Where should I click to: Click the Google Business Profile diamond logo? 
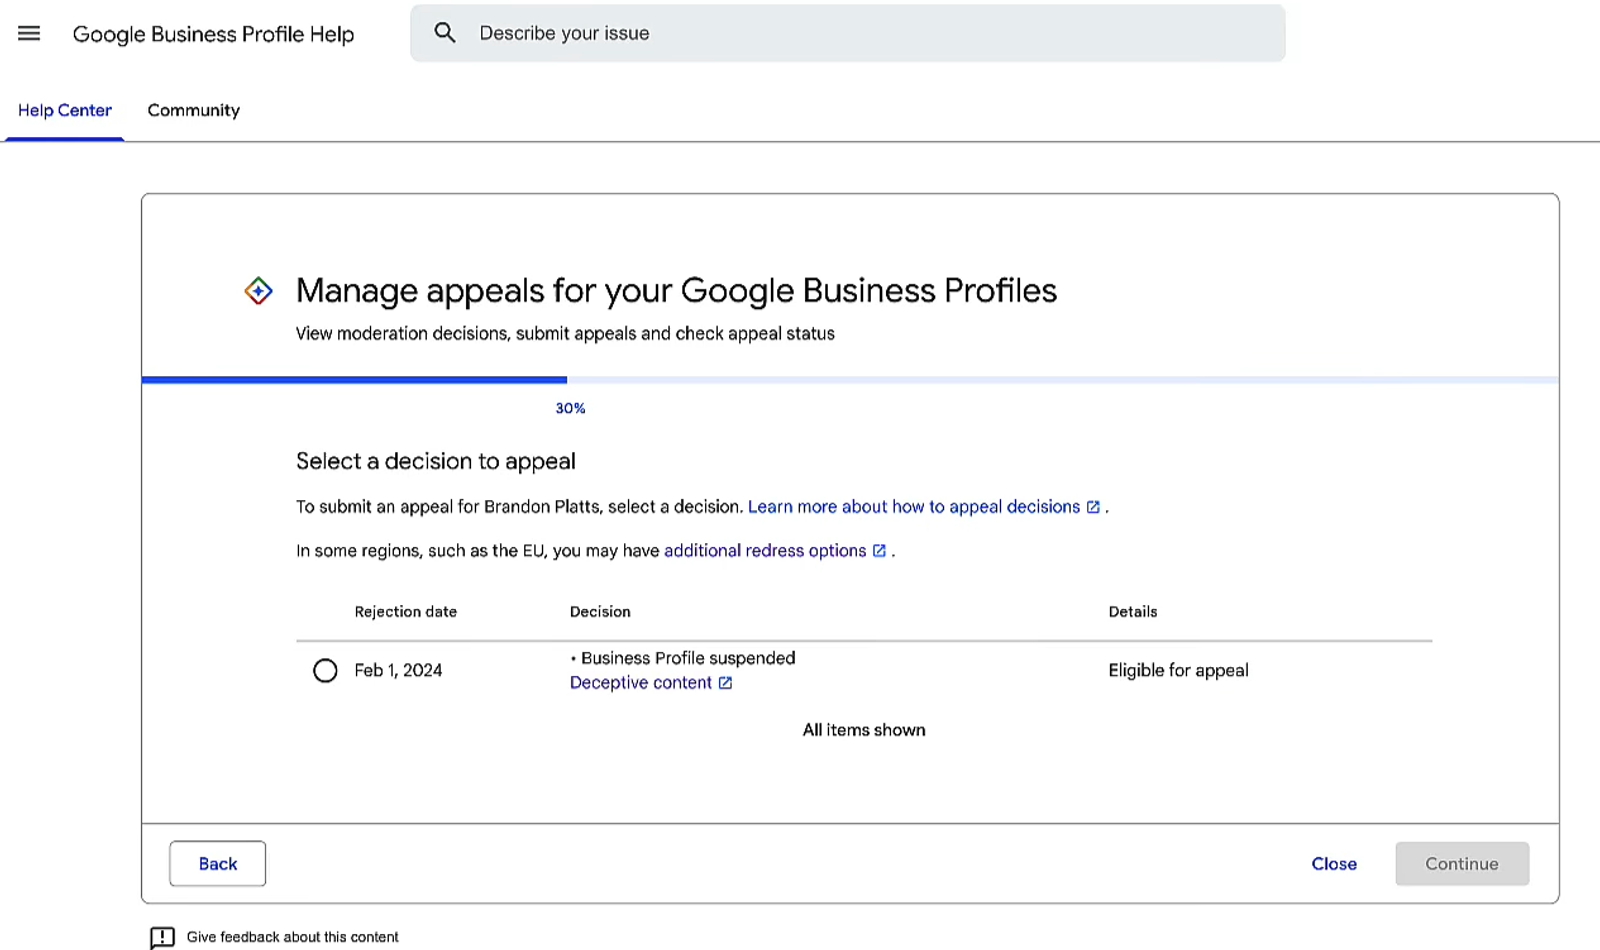pyautogui.click(x=258, y=291)
